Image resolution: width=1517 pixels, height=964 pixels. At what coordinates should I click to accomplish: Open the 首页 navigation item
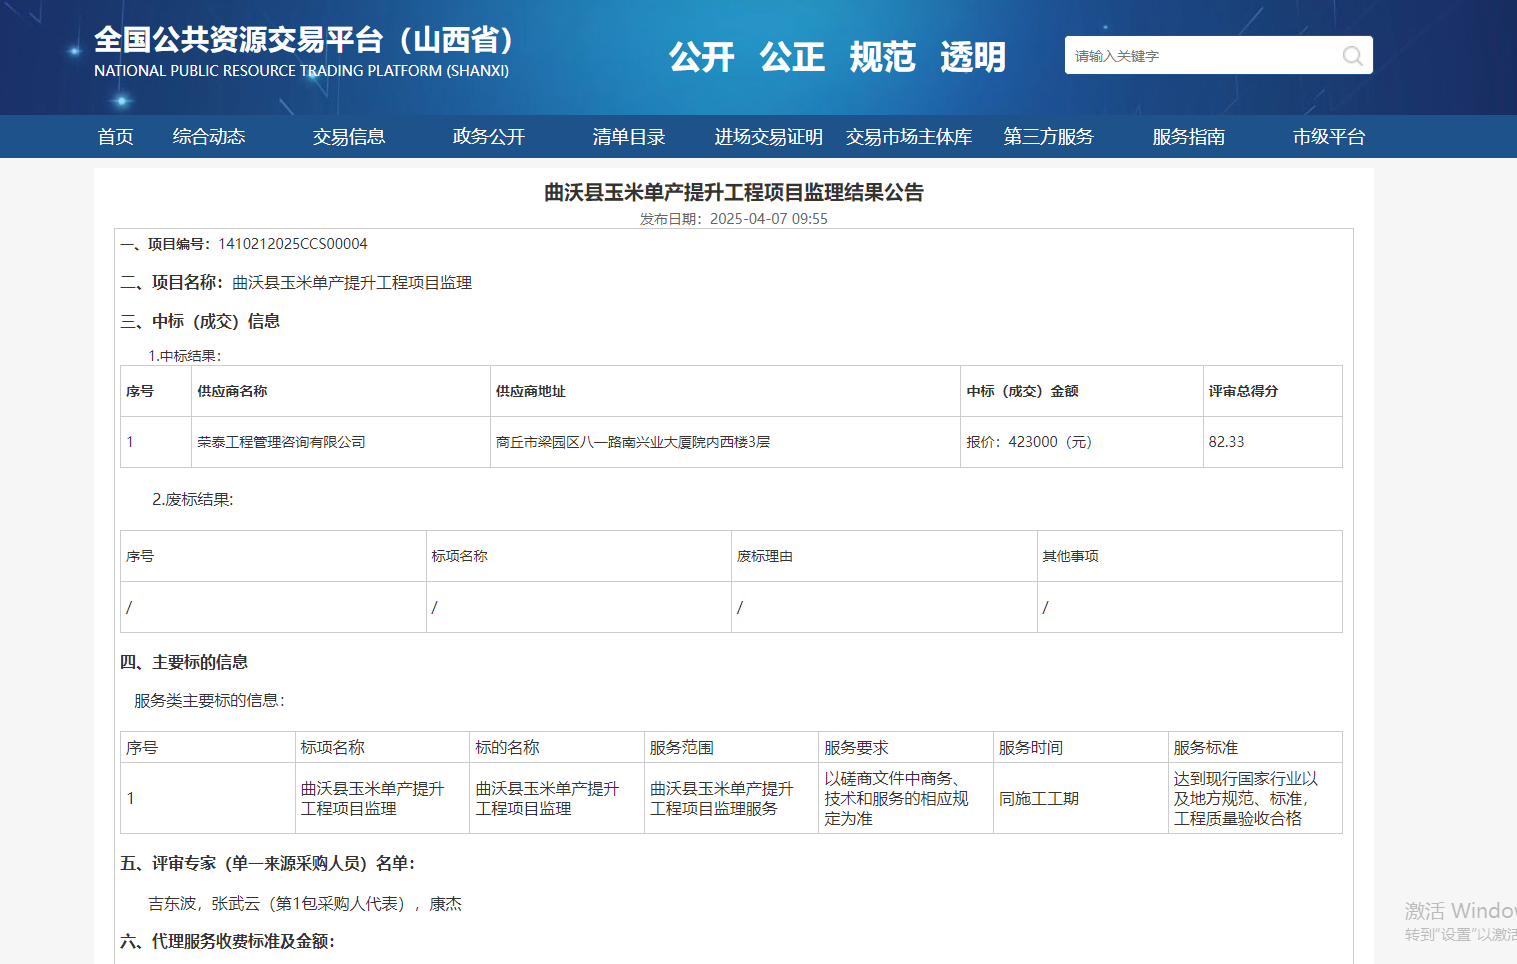[115, 137]
